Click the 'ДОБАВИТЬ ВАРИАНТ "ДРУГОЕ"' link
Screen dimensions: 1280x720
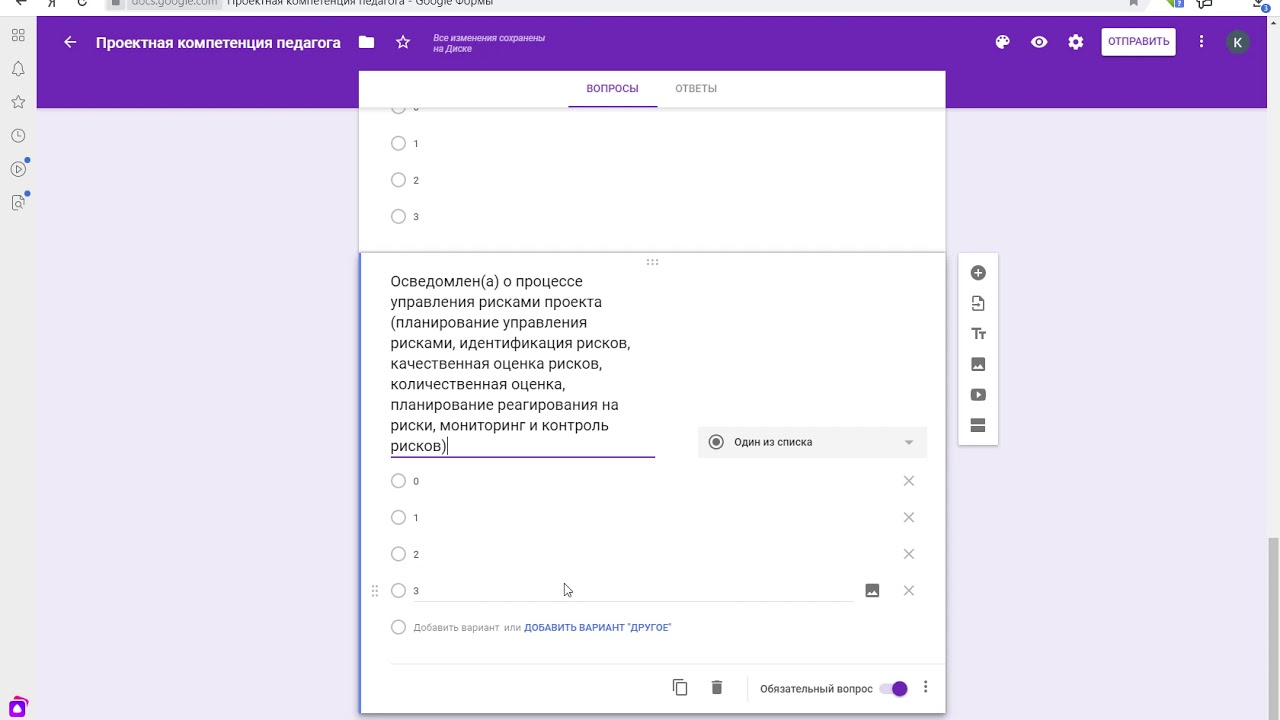point(597,627)
